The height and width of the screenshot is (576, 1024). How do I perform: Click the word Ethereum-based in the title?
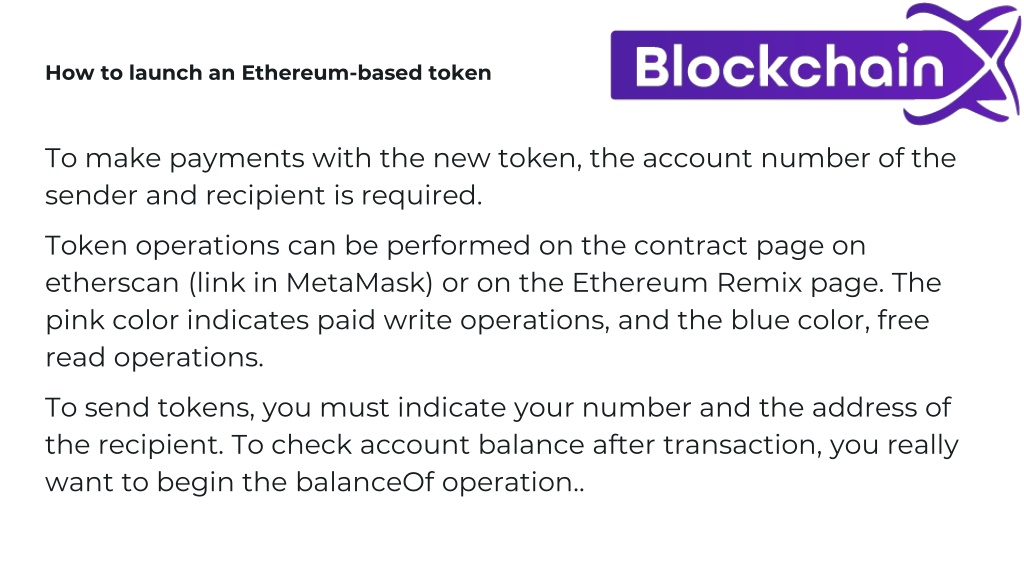(x=331, y=72)
